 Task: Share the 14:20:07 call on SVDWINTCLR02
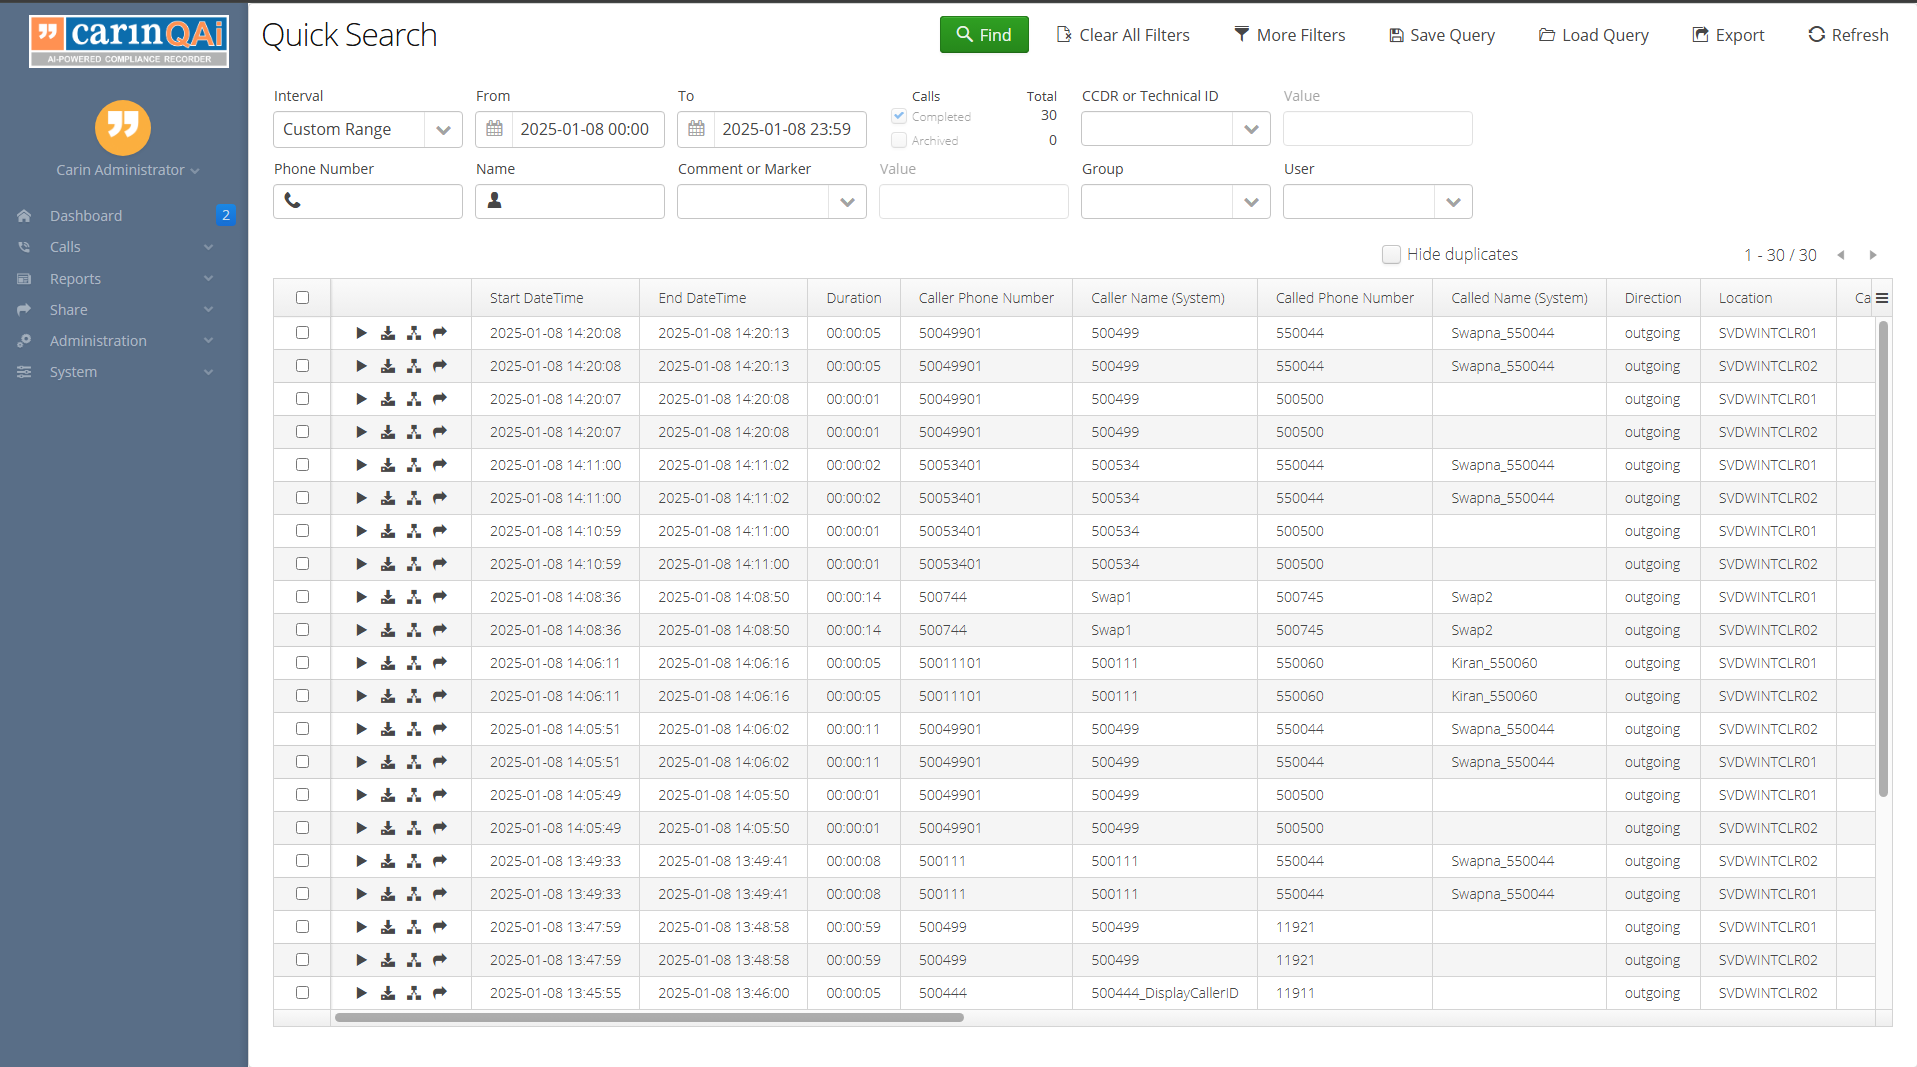click(x=440, y=432)
